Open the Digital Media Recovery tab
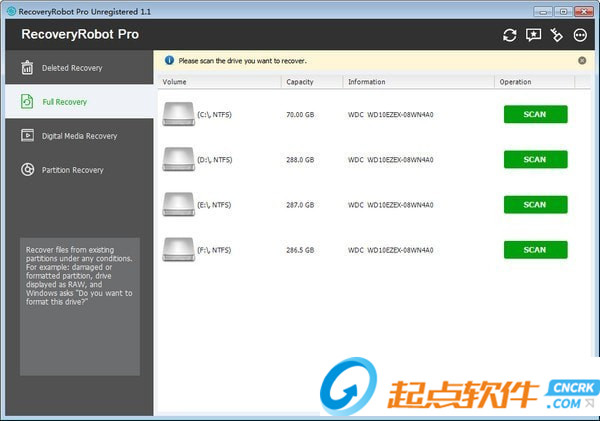 (x=79, y=135)
